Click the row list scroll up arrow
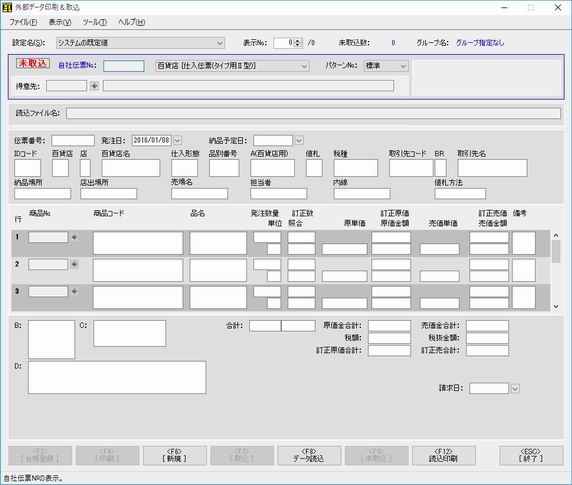 556,236
